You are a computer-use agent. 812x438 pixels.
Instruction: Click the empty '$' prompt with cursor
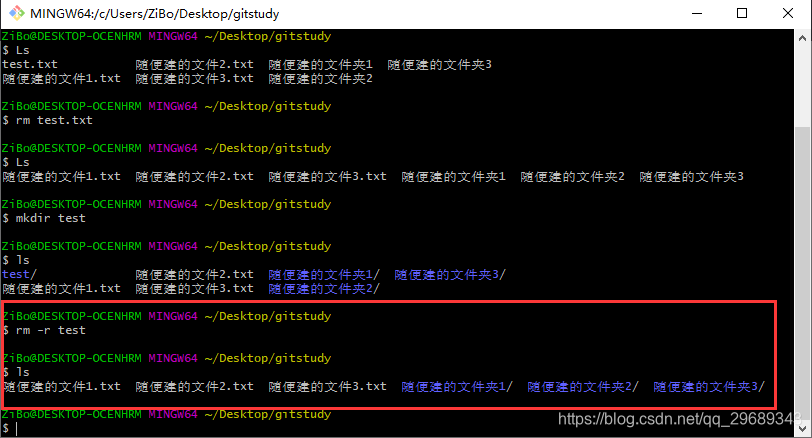click(10, 428)
